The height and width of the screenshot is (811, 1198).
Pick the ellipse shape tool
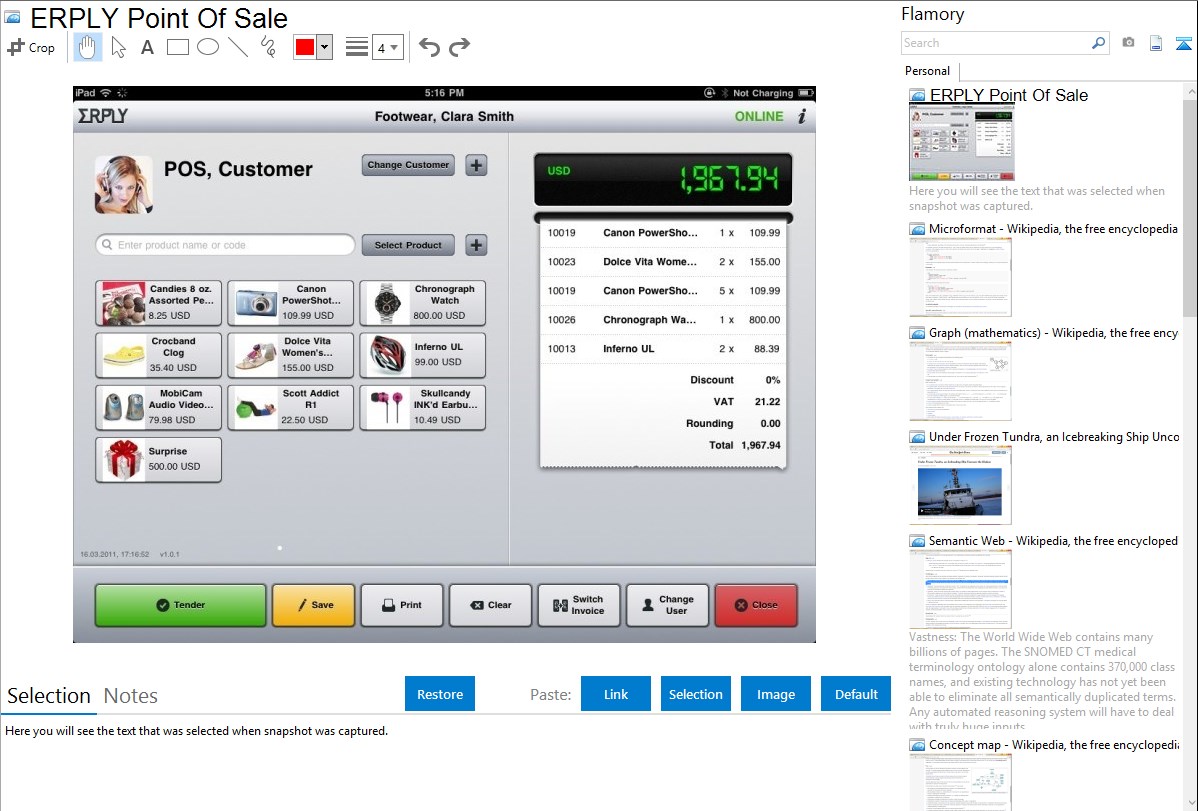(208, 47)
